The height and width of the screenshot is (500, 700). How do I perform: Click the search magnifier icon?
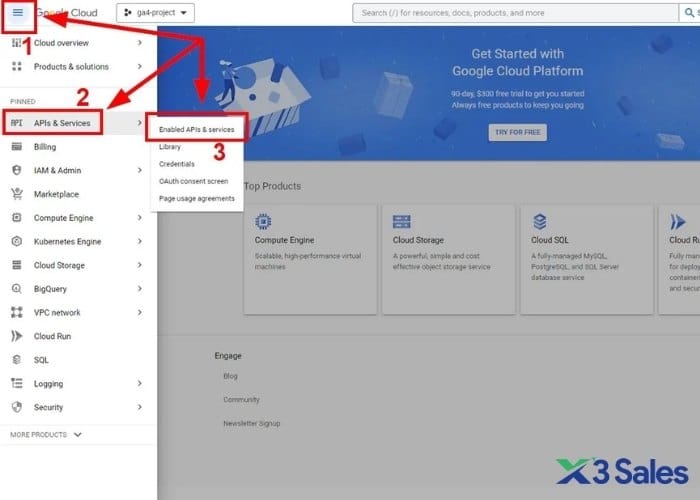point(689,13)
